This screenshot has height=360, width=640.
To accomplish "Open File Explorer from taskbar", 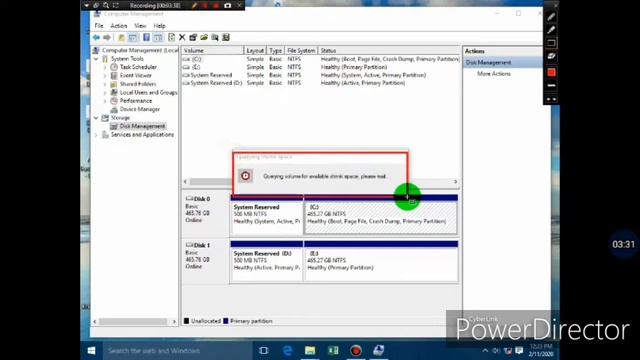I will pos(310,351).
